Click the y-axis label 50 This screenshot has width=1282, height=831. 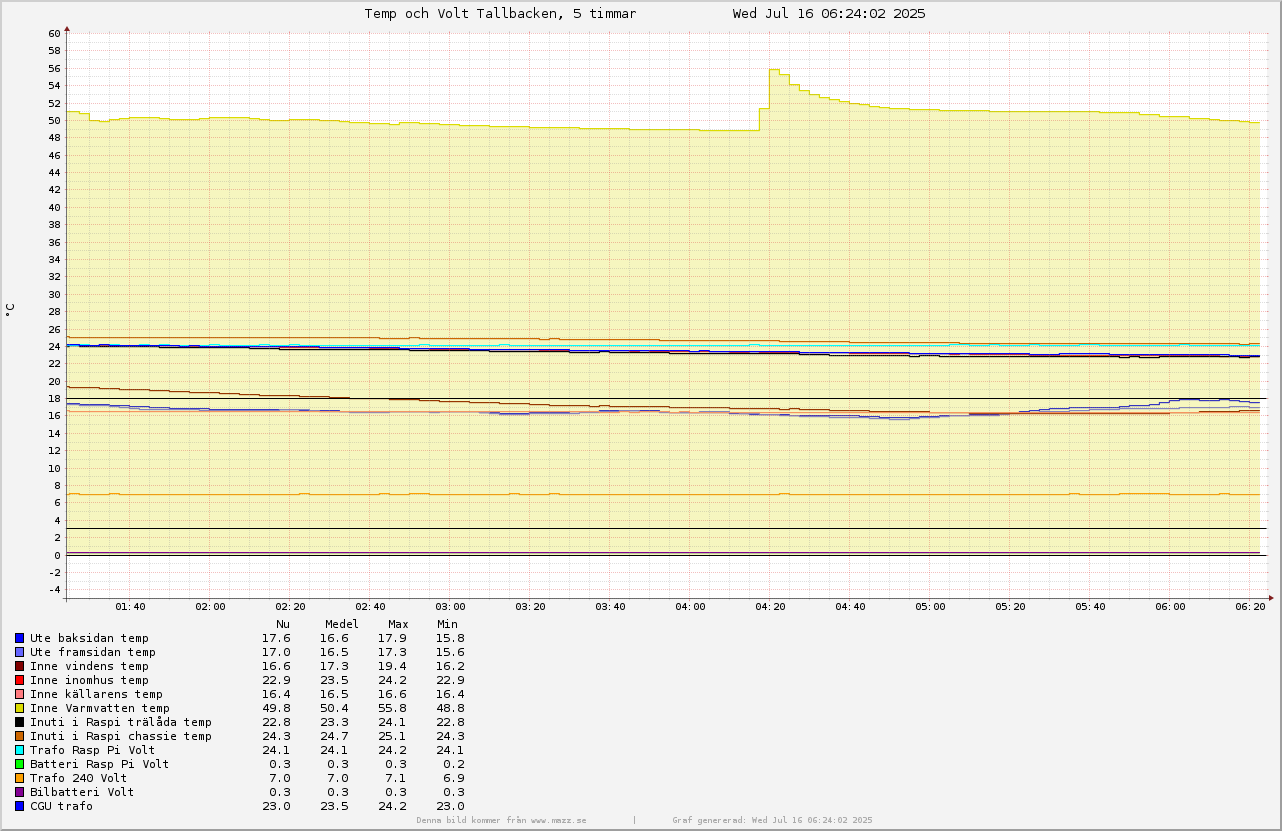click(x=54, y=121)
